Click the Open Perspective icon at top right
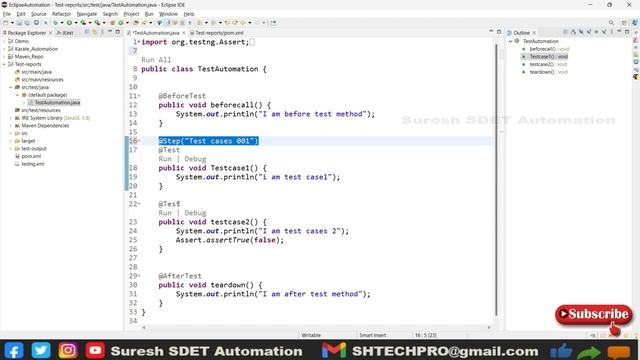The width and height of the screenshot is (640, 360). (x=624, y=23)
